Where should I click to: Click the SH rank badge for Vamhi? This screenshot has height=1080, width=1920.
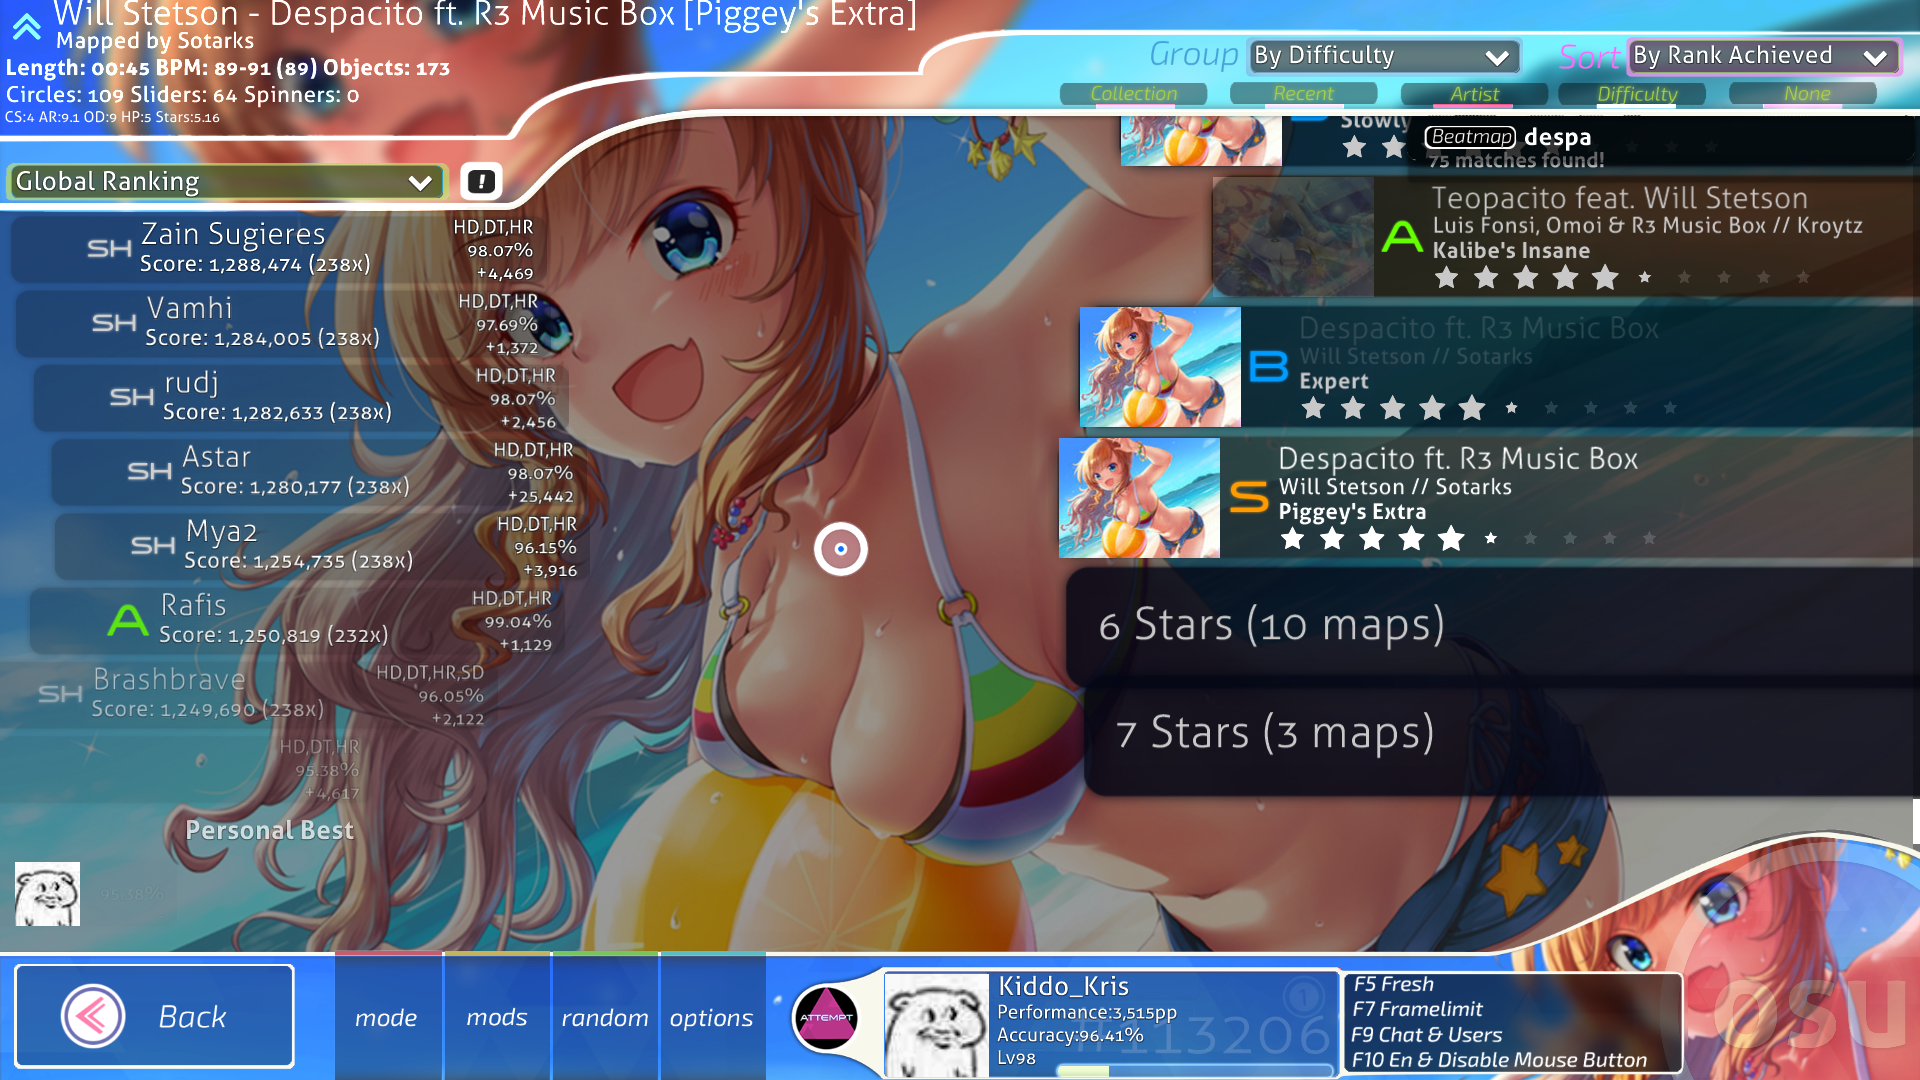(x=114, y=323)
